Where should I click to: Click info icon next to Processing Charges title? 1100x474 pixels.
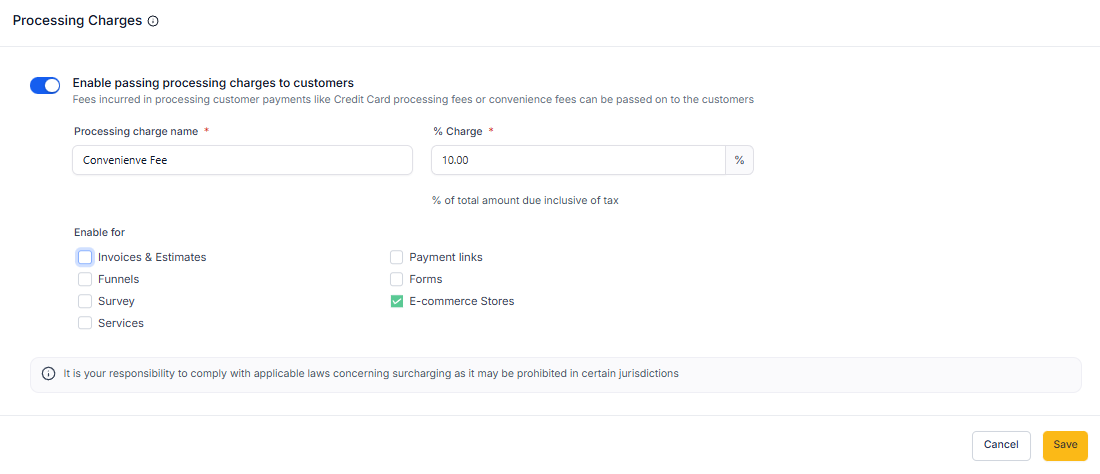pos(153,21)
